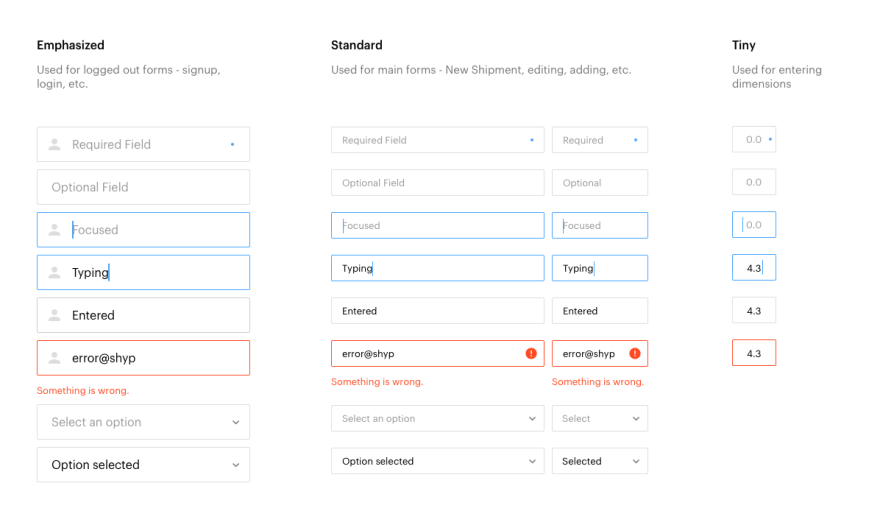The height and width of the screenshot is (525, 880).
Task: Click 'Used for entering dimensions' description
Action: click(x=777, y=76)
